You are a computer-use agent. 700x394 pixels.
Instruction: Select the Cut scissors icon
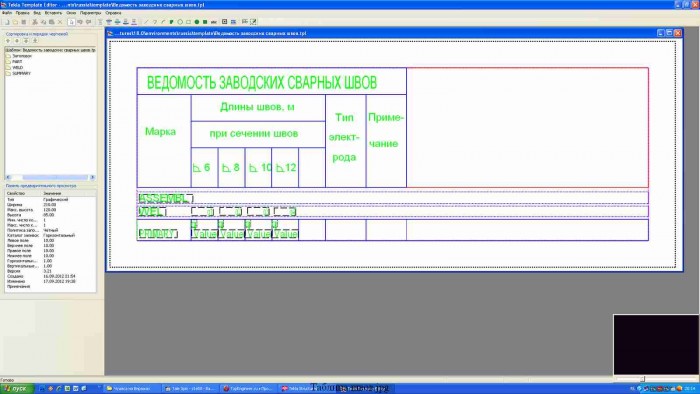(35, 21)
